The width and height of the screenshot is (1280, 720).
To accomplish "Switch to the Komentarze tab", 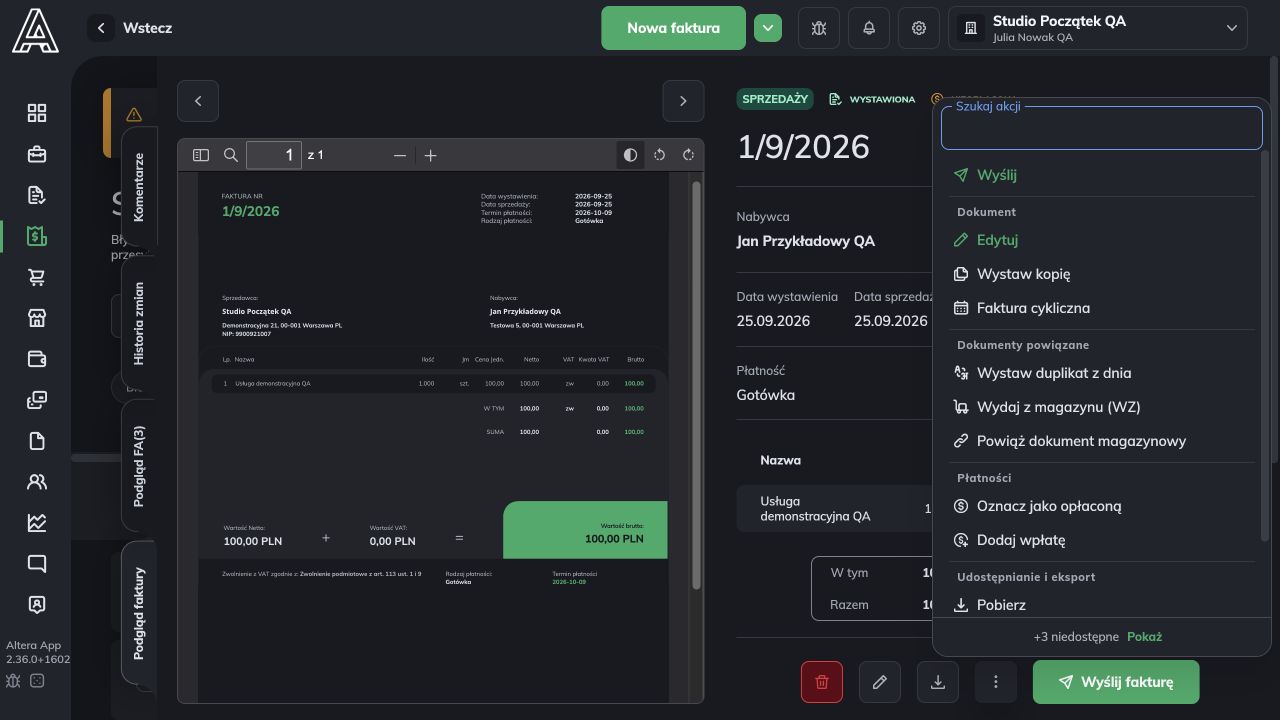I will (x=139, y=187).
